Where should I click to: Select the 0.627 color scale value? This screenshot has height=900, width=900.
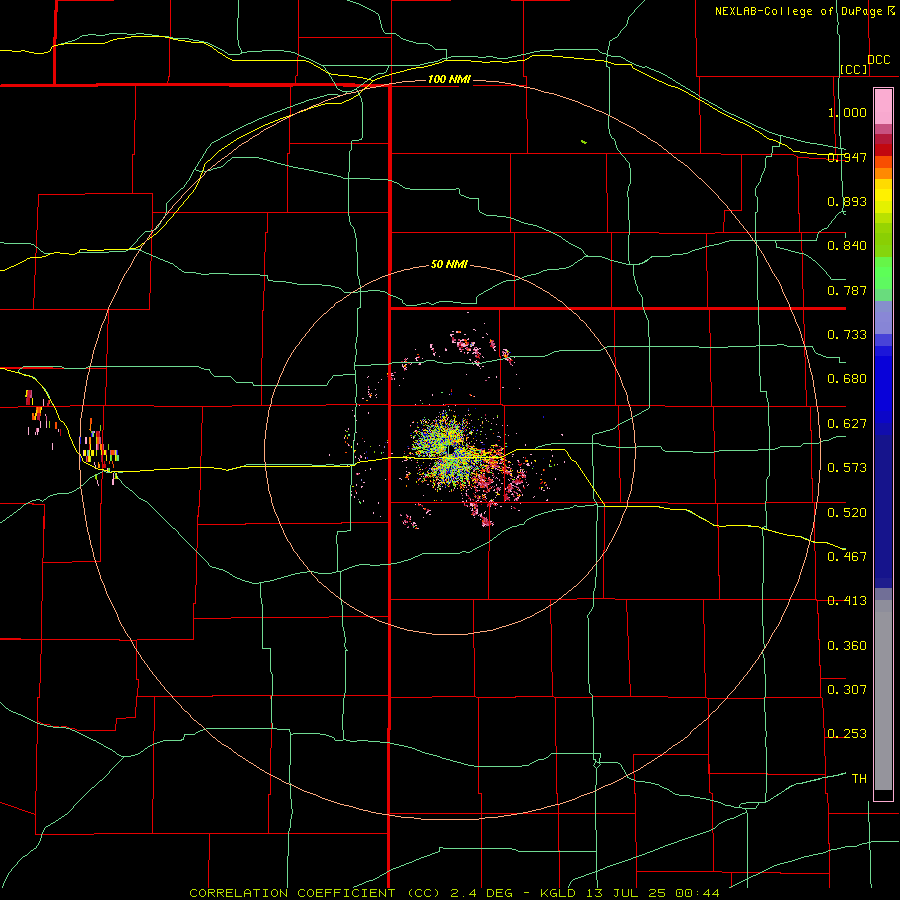(847, 423)
